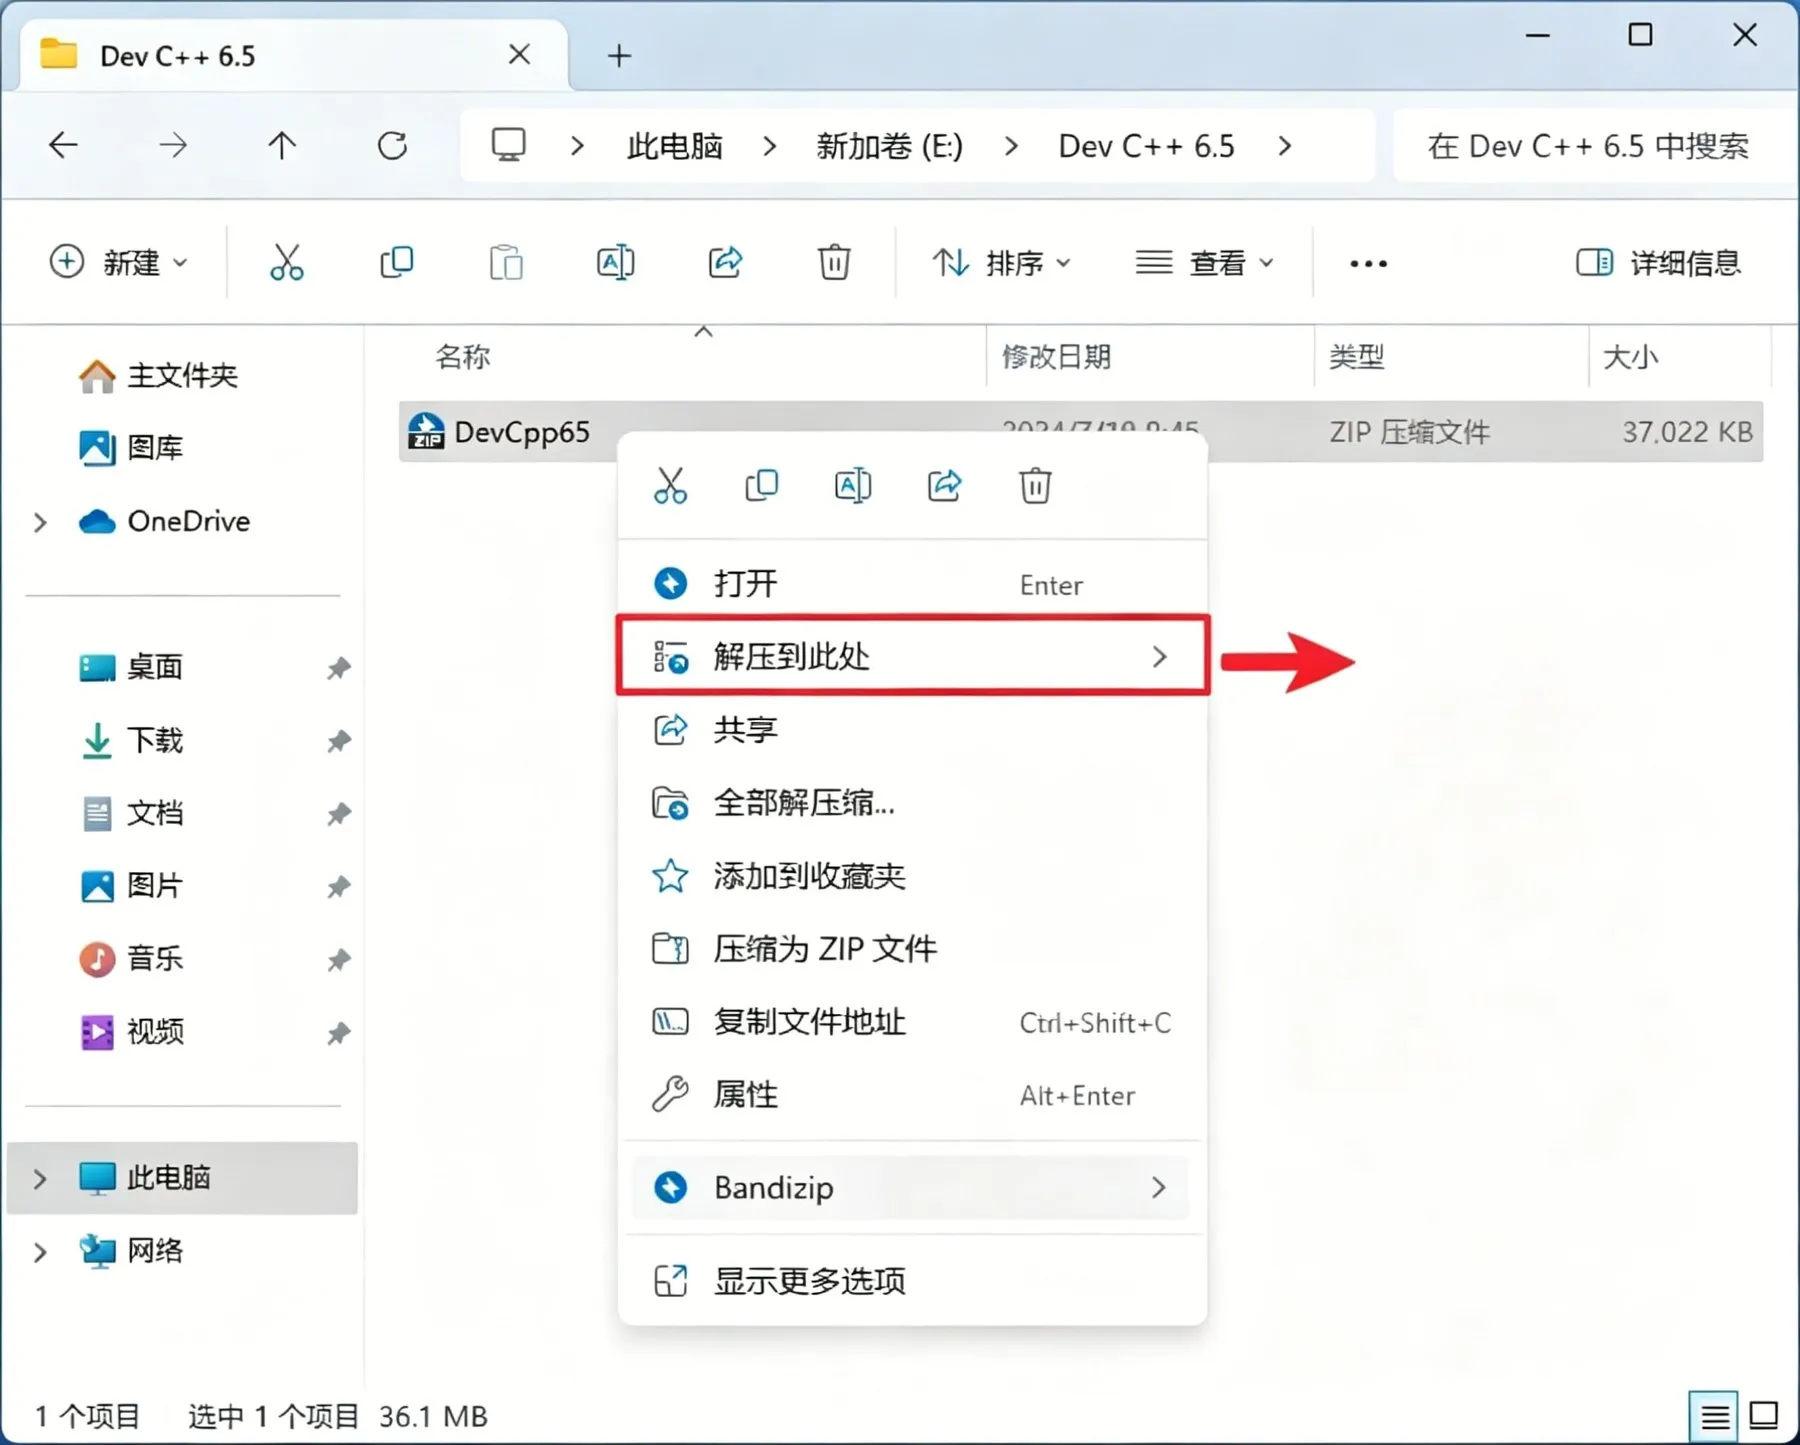This screenshot has width=1800, height=1445.
Task: Click the rename icon in the toolbar
Action: point(615,263)
